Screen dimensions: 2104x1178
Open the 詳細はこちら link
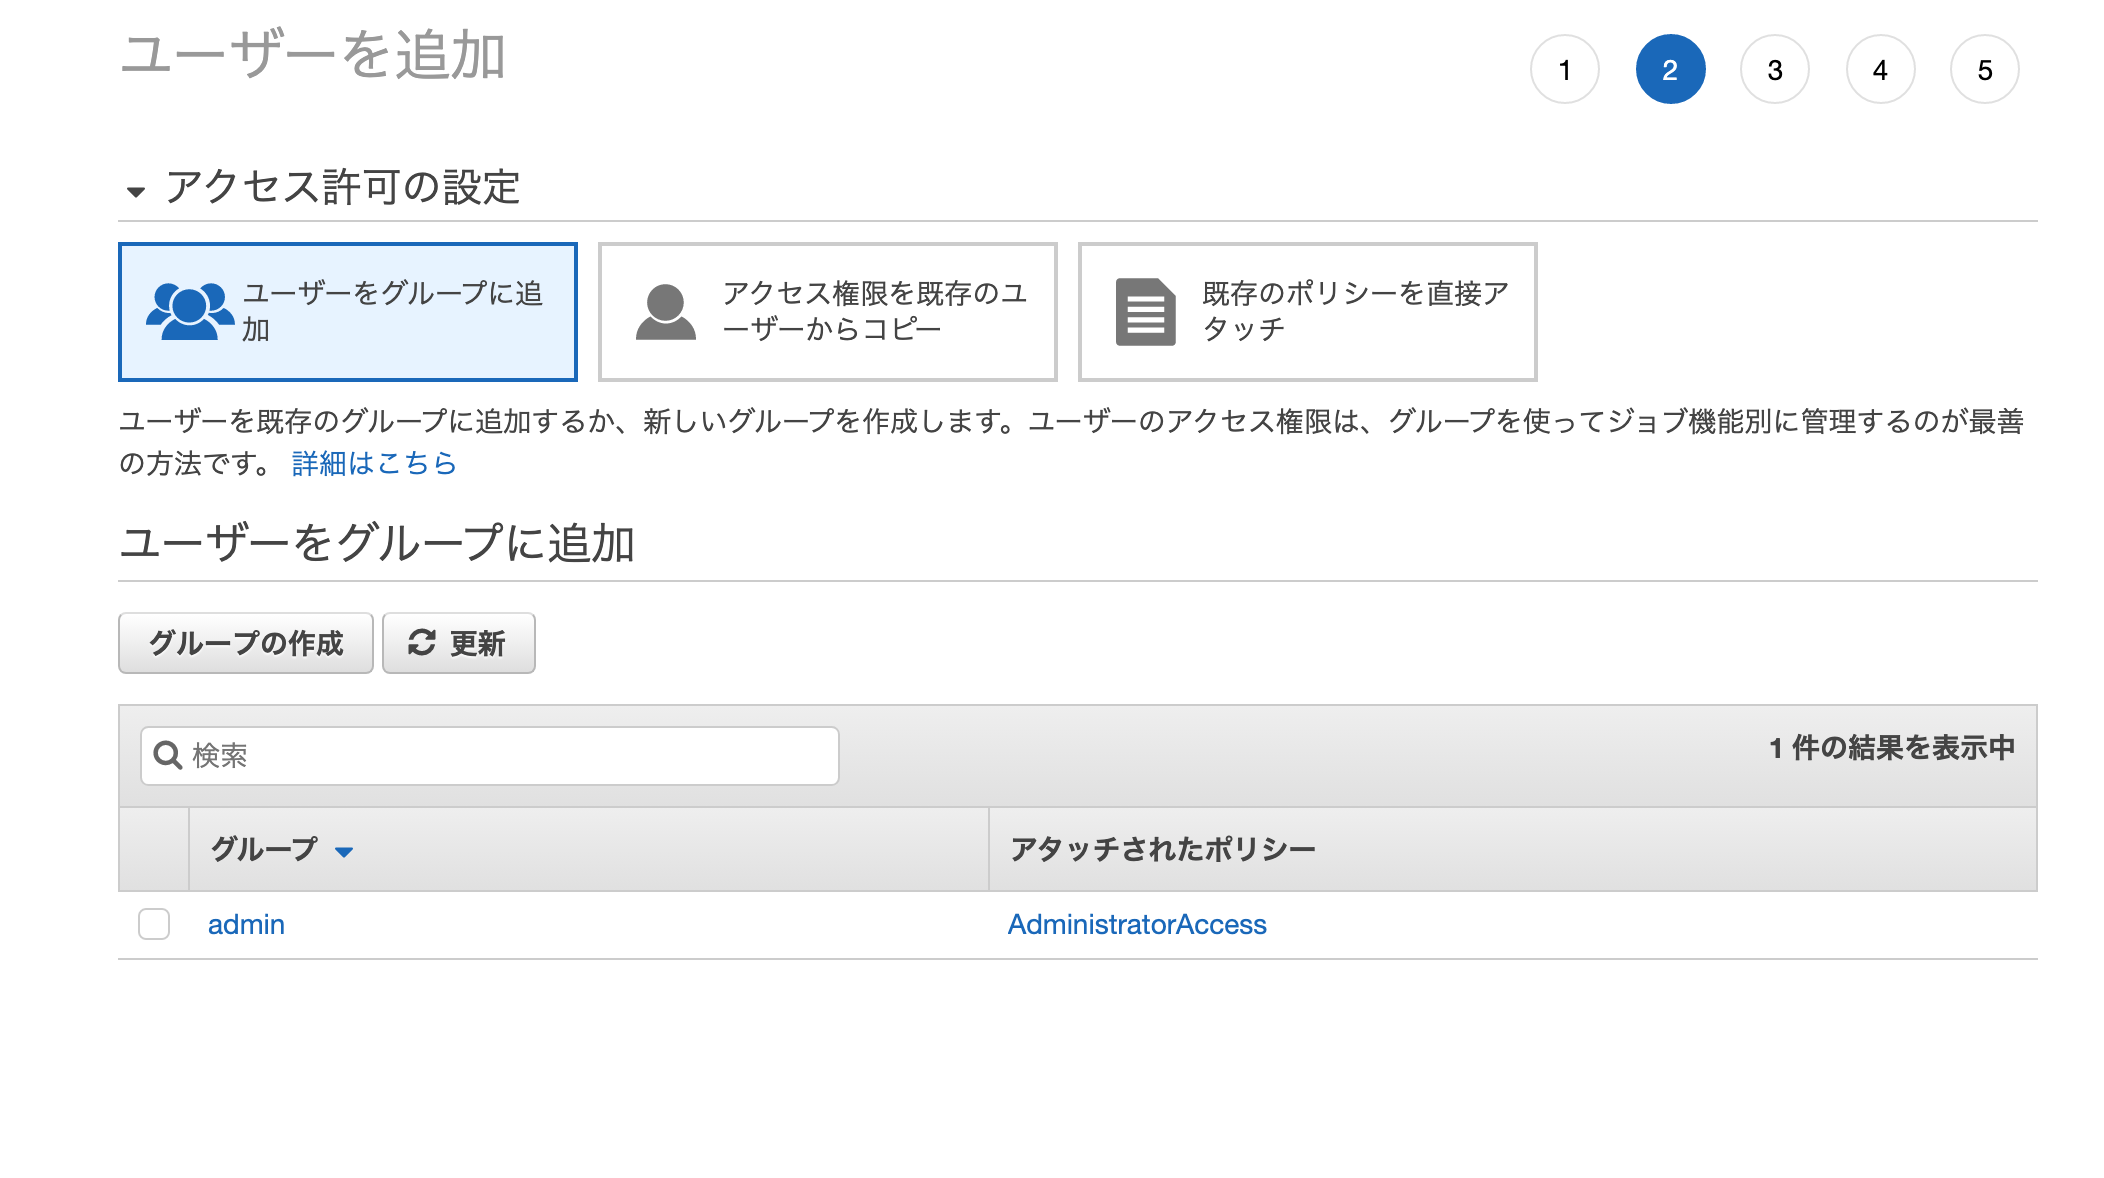coord(373,462)
